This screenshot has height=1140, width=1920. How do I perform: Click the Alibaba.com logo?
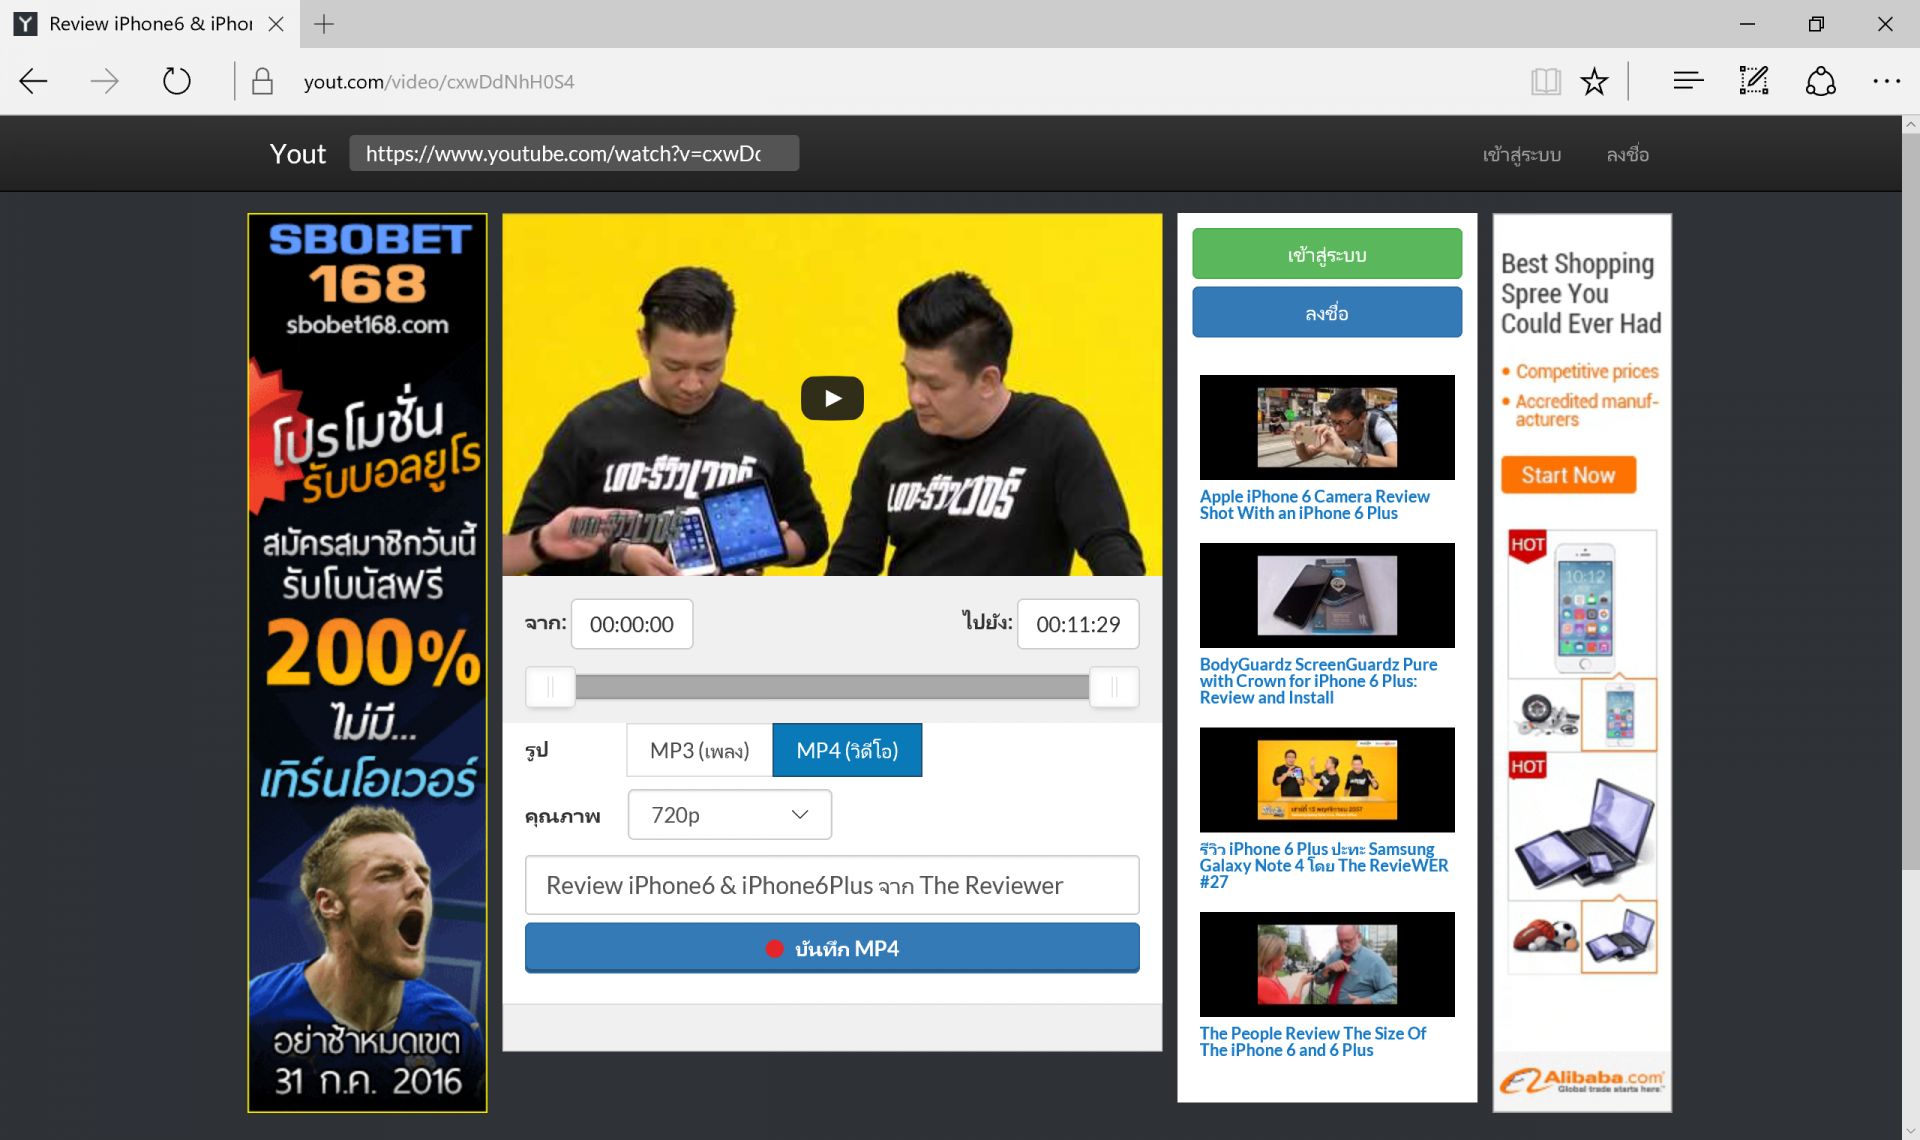pos(1582,1082)
